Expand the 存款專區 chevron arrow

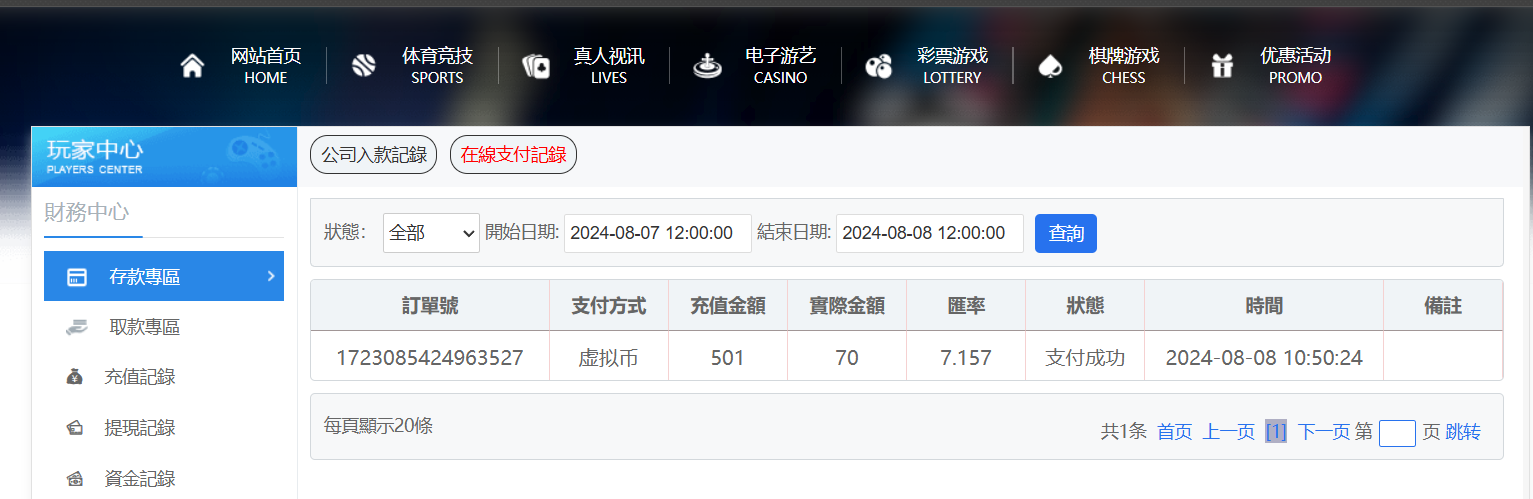coord(270,276)
